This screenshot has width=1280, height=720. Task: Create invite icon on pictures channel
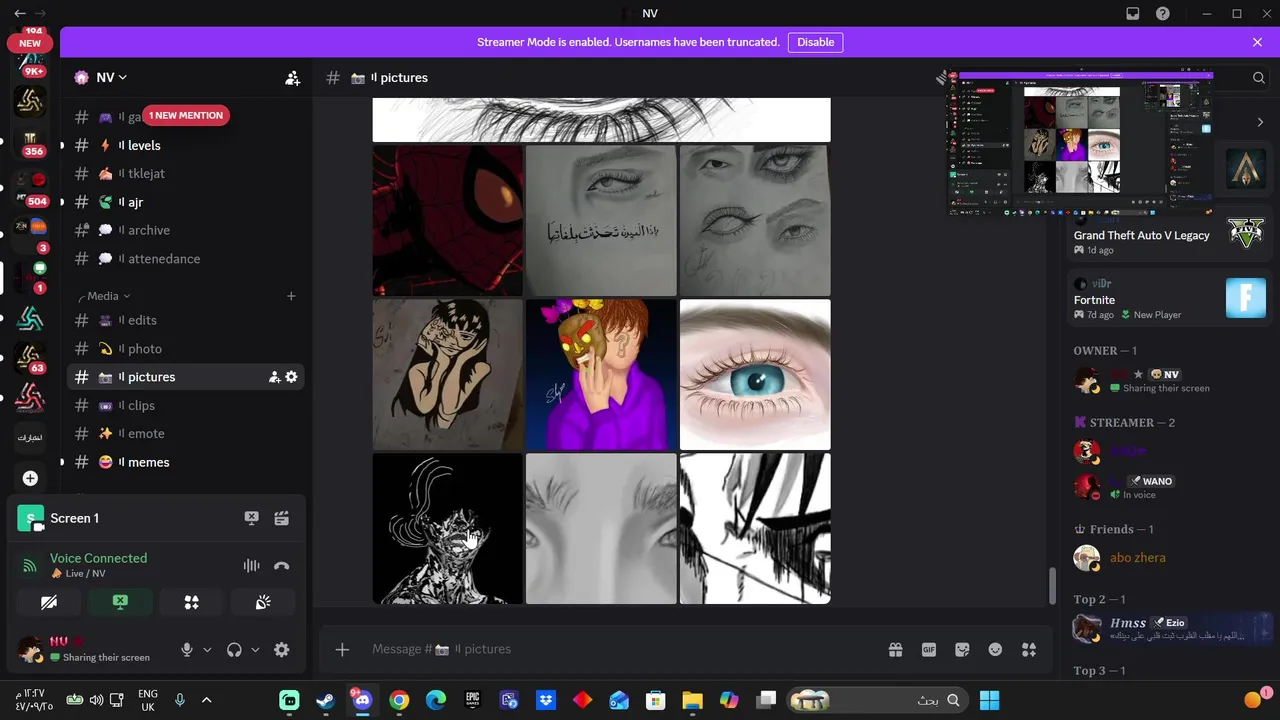point(274,377)
